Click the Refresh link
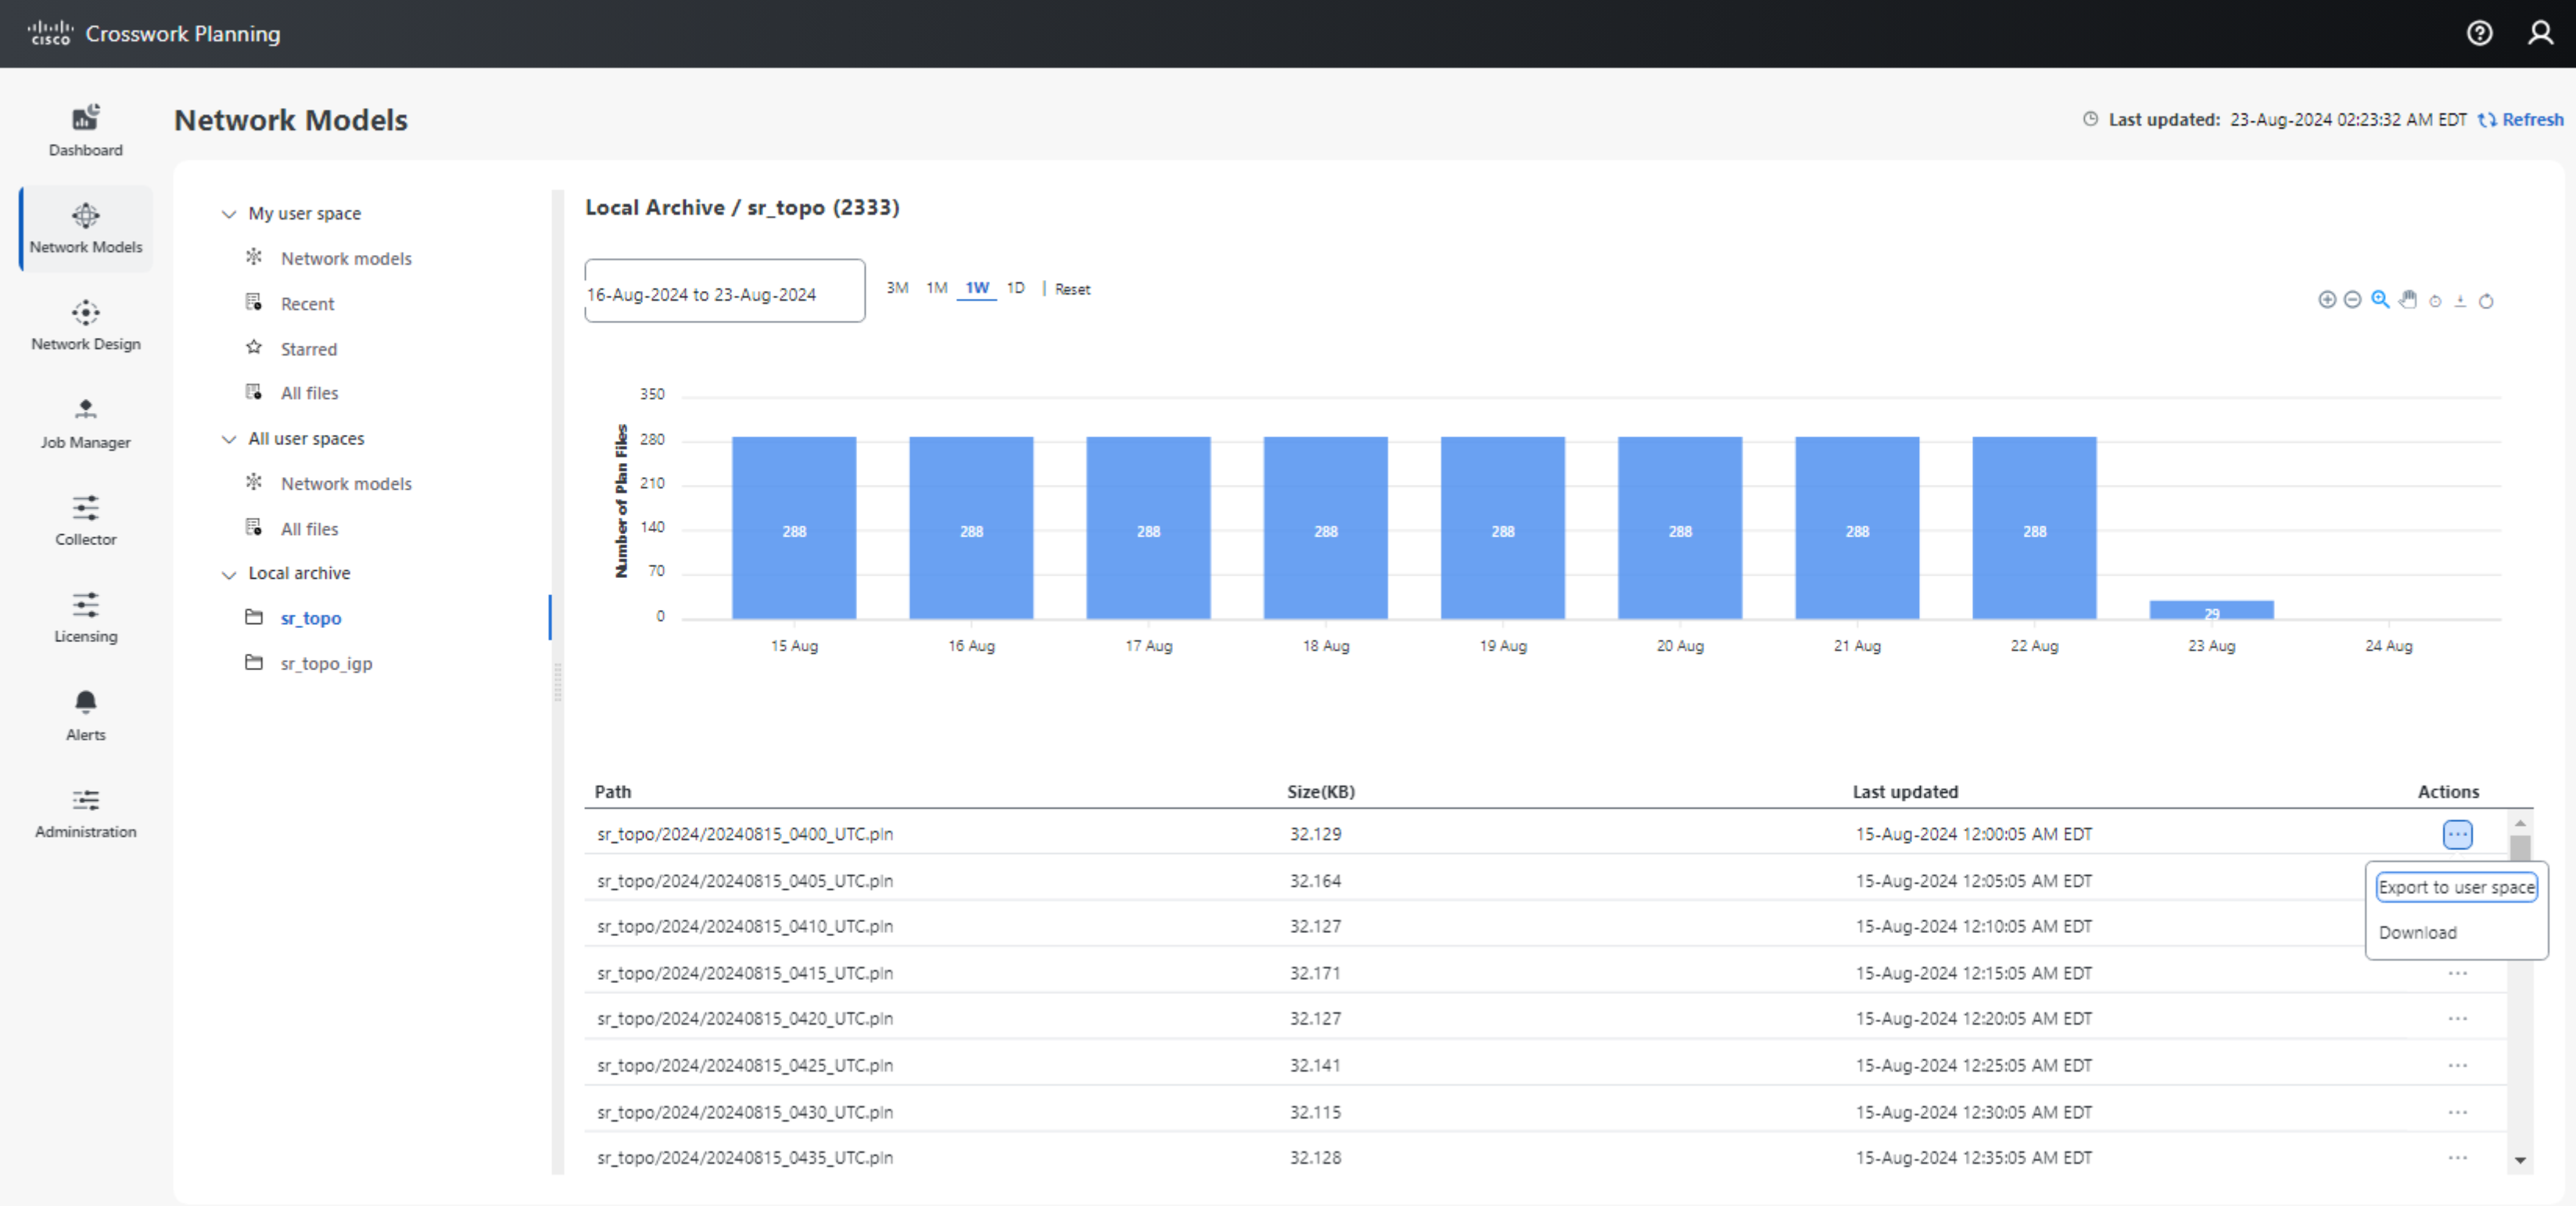 pos(2521,120)
